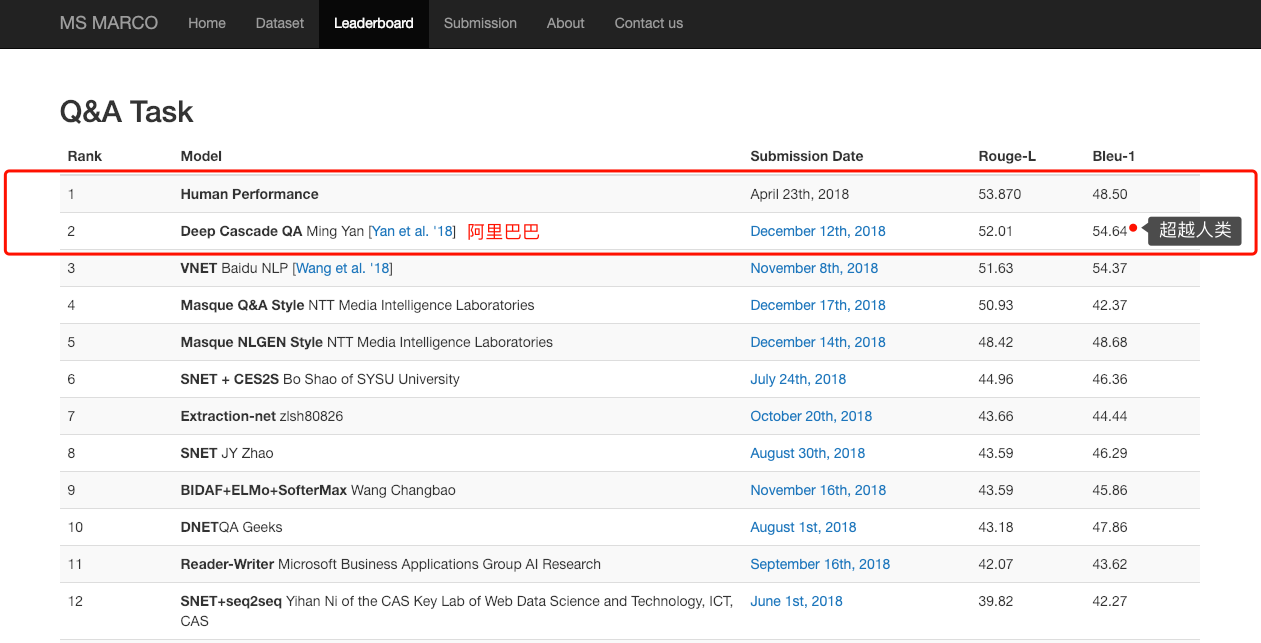
Task: Click the Rouge-L value 52.01
Action: pos(996,231)
